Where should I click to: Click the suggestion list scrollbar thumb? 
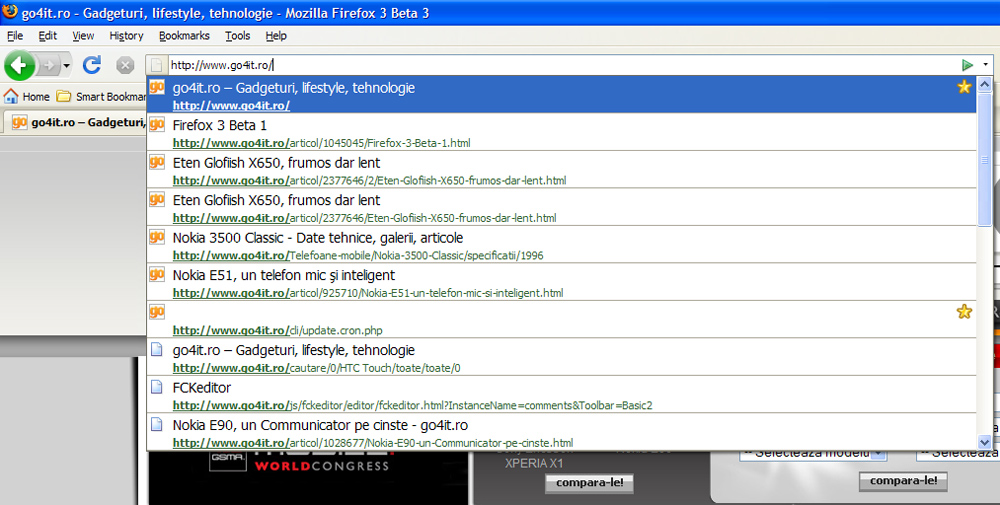pyautogui.click(x=985, y=159)
